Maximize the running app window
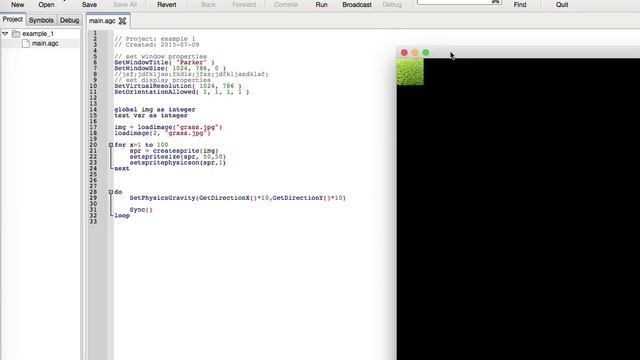Viewport: 640px width, 360px height. point(426,52)
